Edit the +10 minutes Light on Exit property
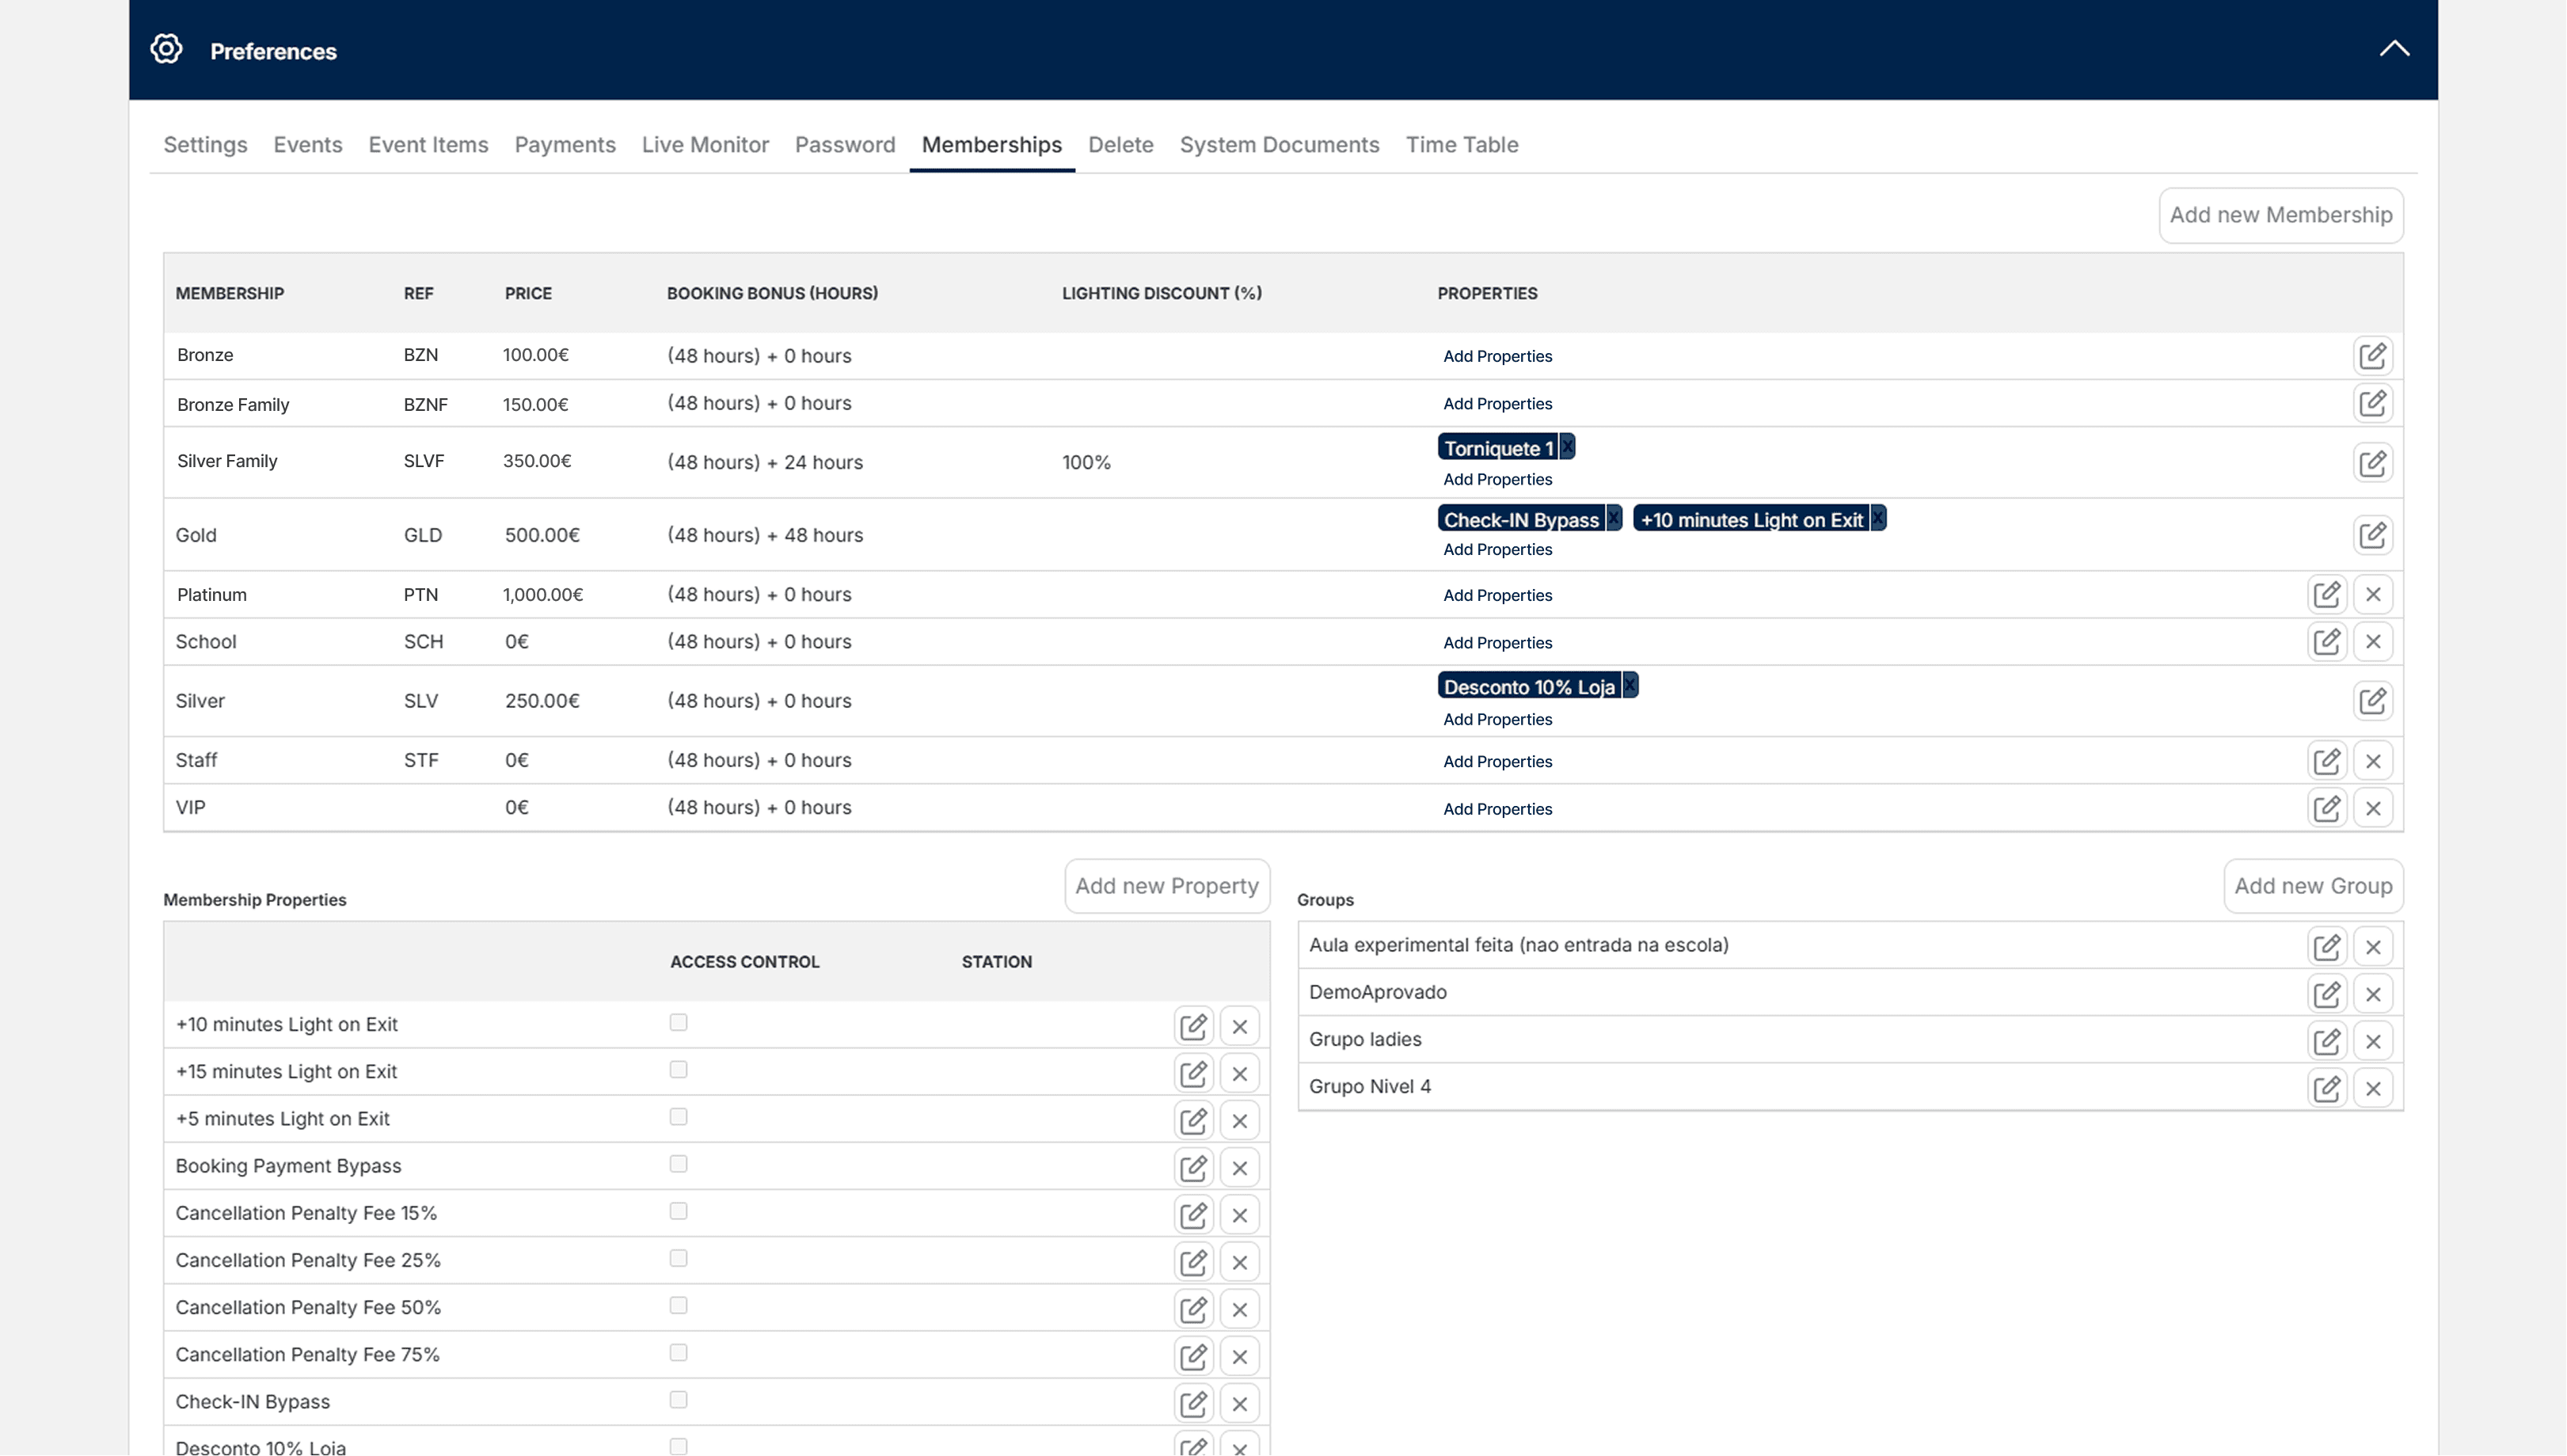This screenshot has height=1456, width=2567. pos(1193,1026)
